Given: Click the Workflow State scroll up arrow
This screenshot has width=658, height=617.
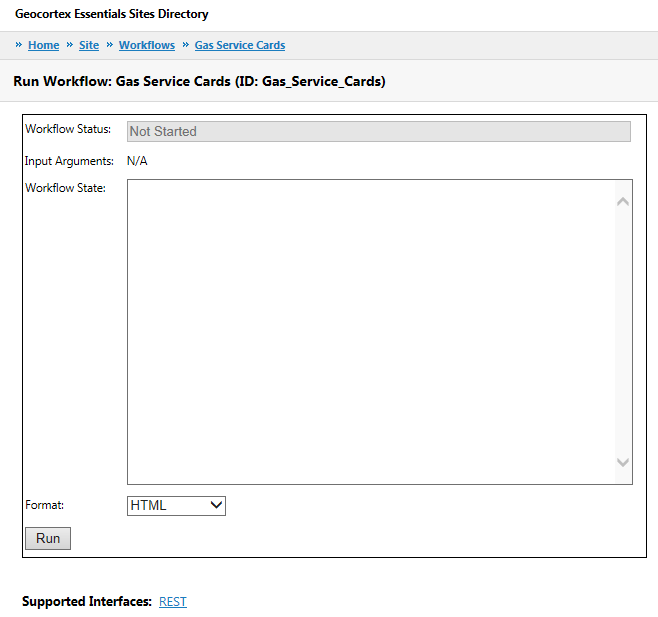Looking at the screenshot, I should pos(623,202).
